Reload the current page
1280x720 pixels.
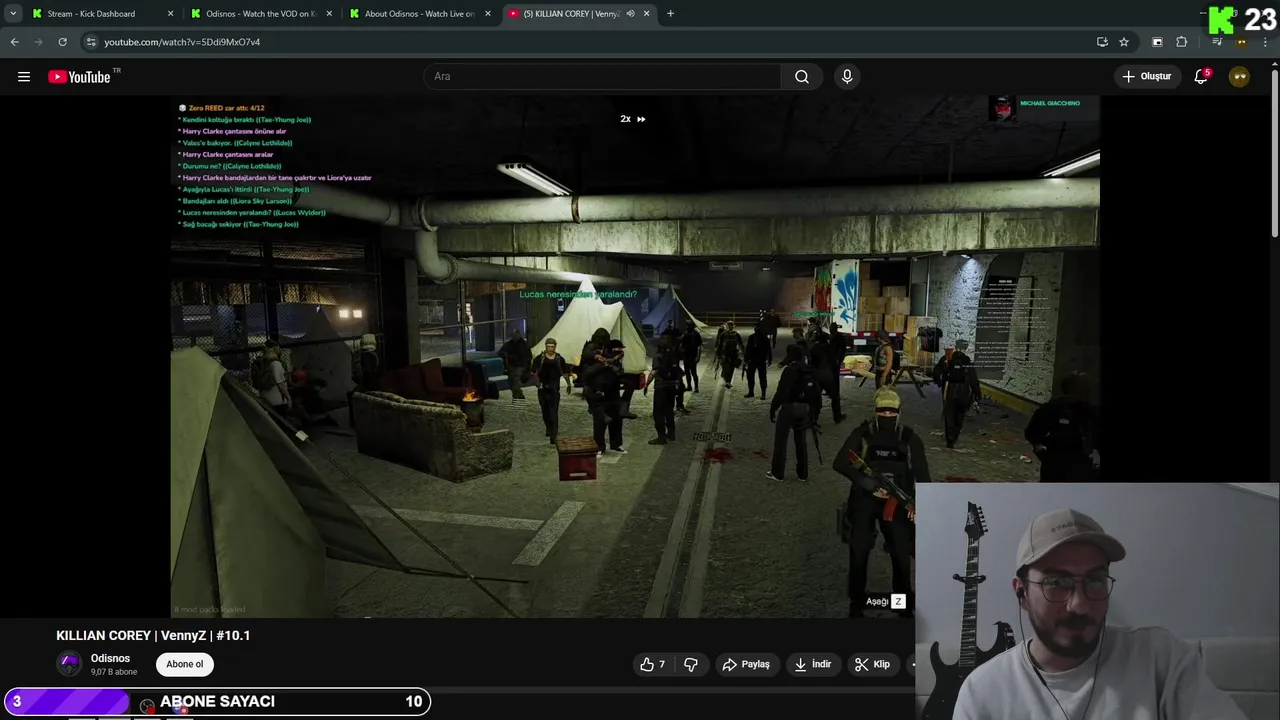pyautogui.click(x=62, y=42)
